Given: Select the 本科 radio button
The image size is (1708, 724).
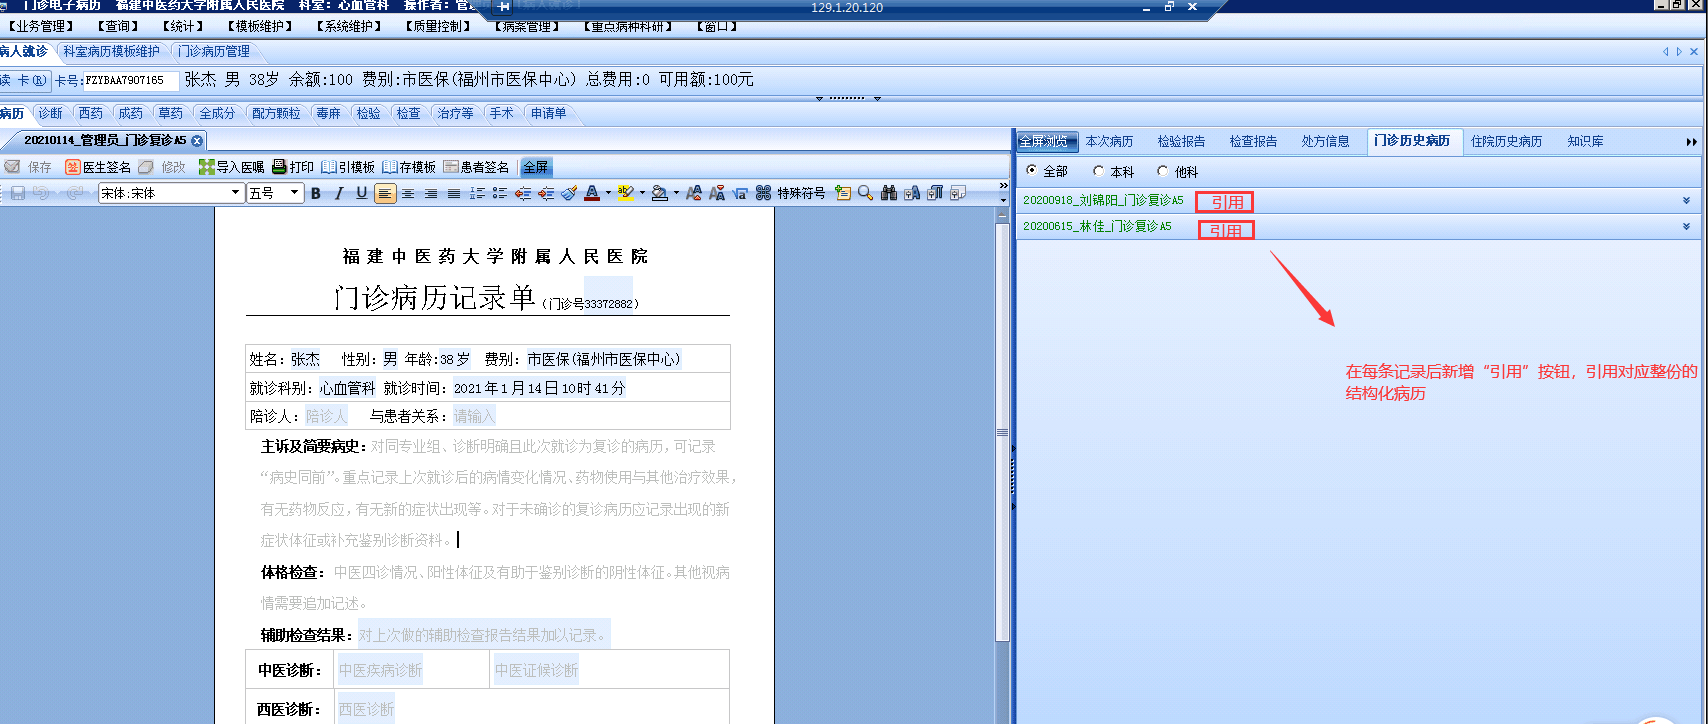Looking at the screenshot, I should [x=1099, y=171].
